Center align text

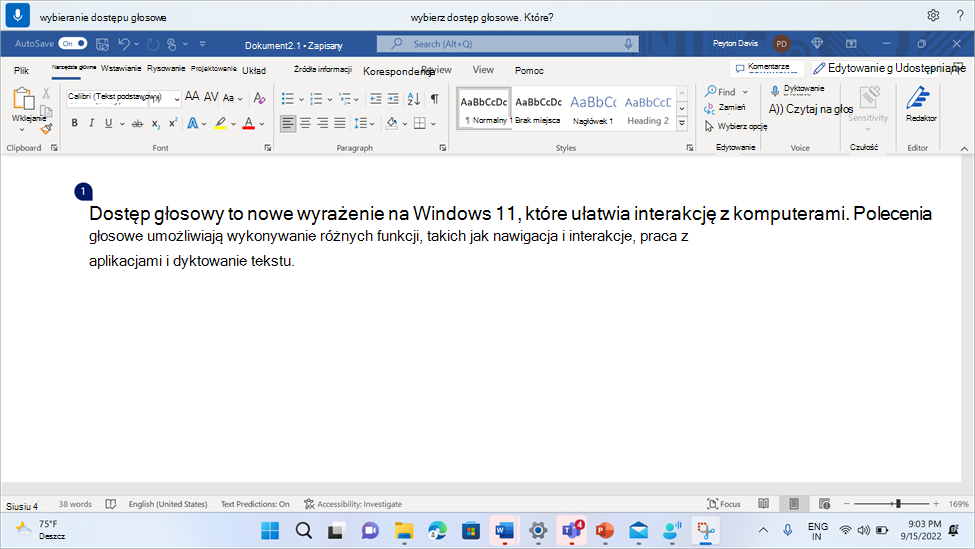point(305,123)
